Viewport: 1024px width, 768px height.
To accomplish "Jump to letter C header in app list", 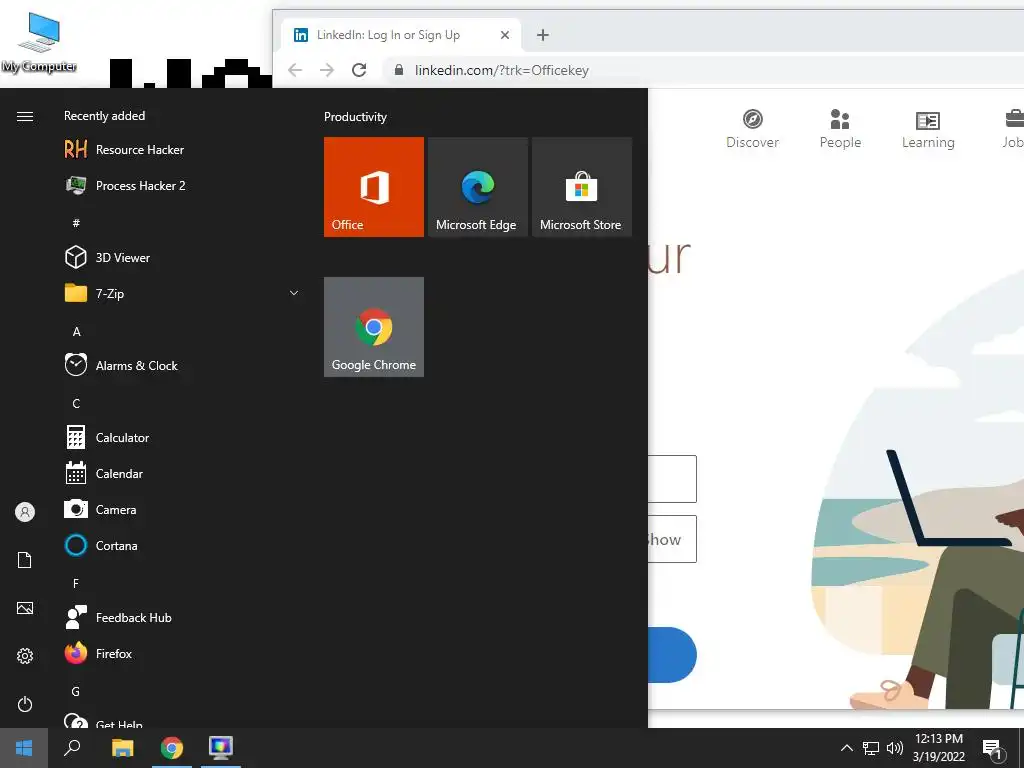I will click(x=76, y=404).
